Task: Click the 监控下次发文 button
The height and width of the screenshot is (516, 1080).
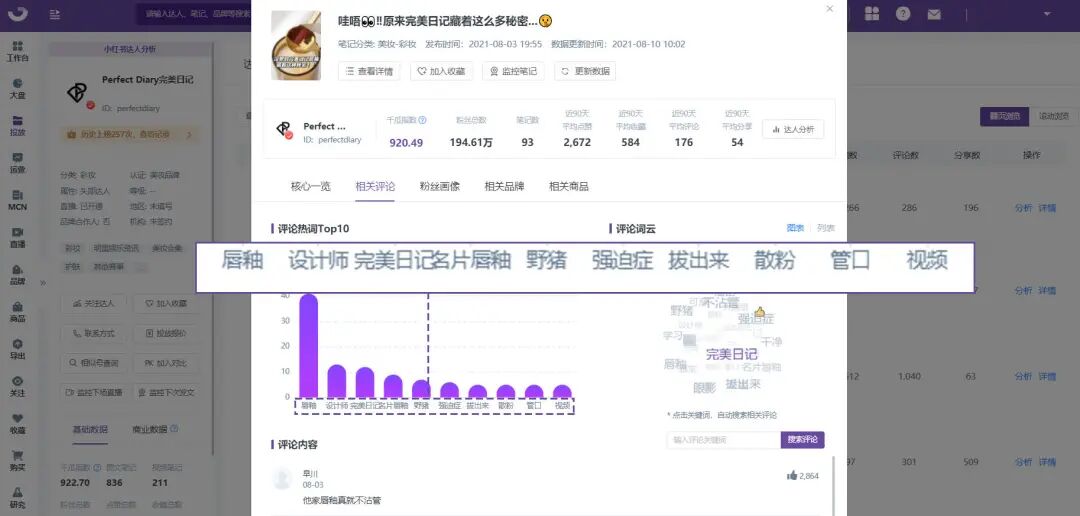Action: [166, 393]
